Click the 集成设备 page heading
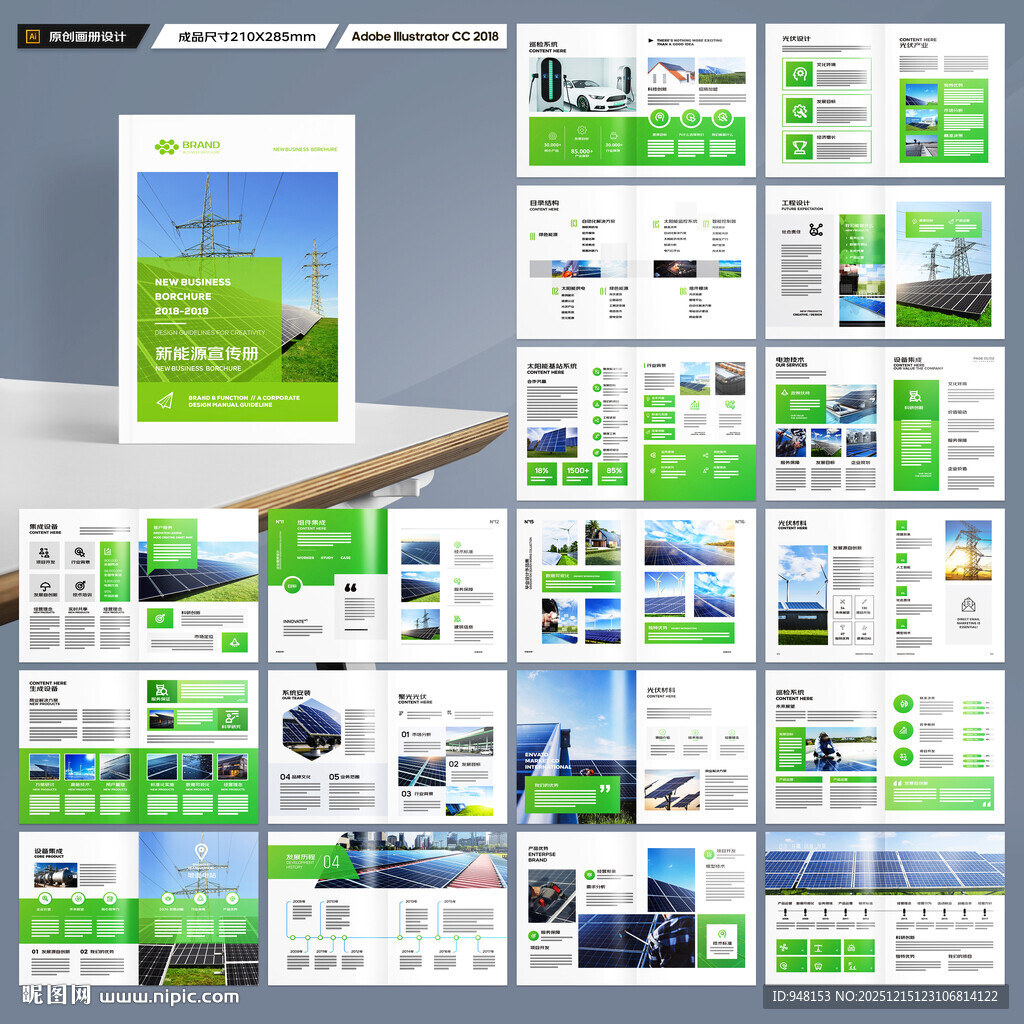This screenshot has height=1024, width=1024. tap(44, 526)
